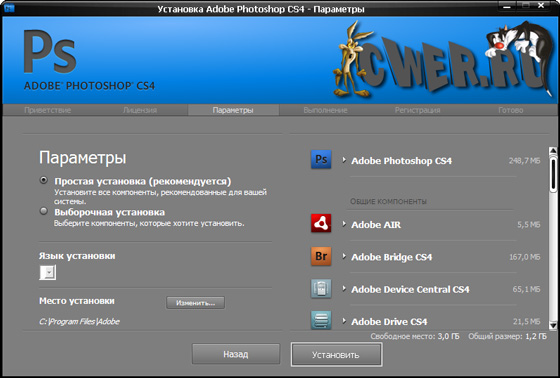
Task: Click the Общие компоненты section heading
Action: coord(388,202)
